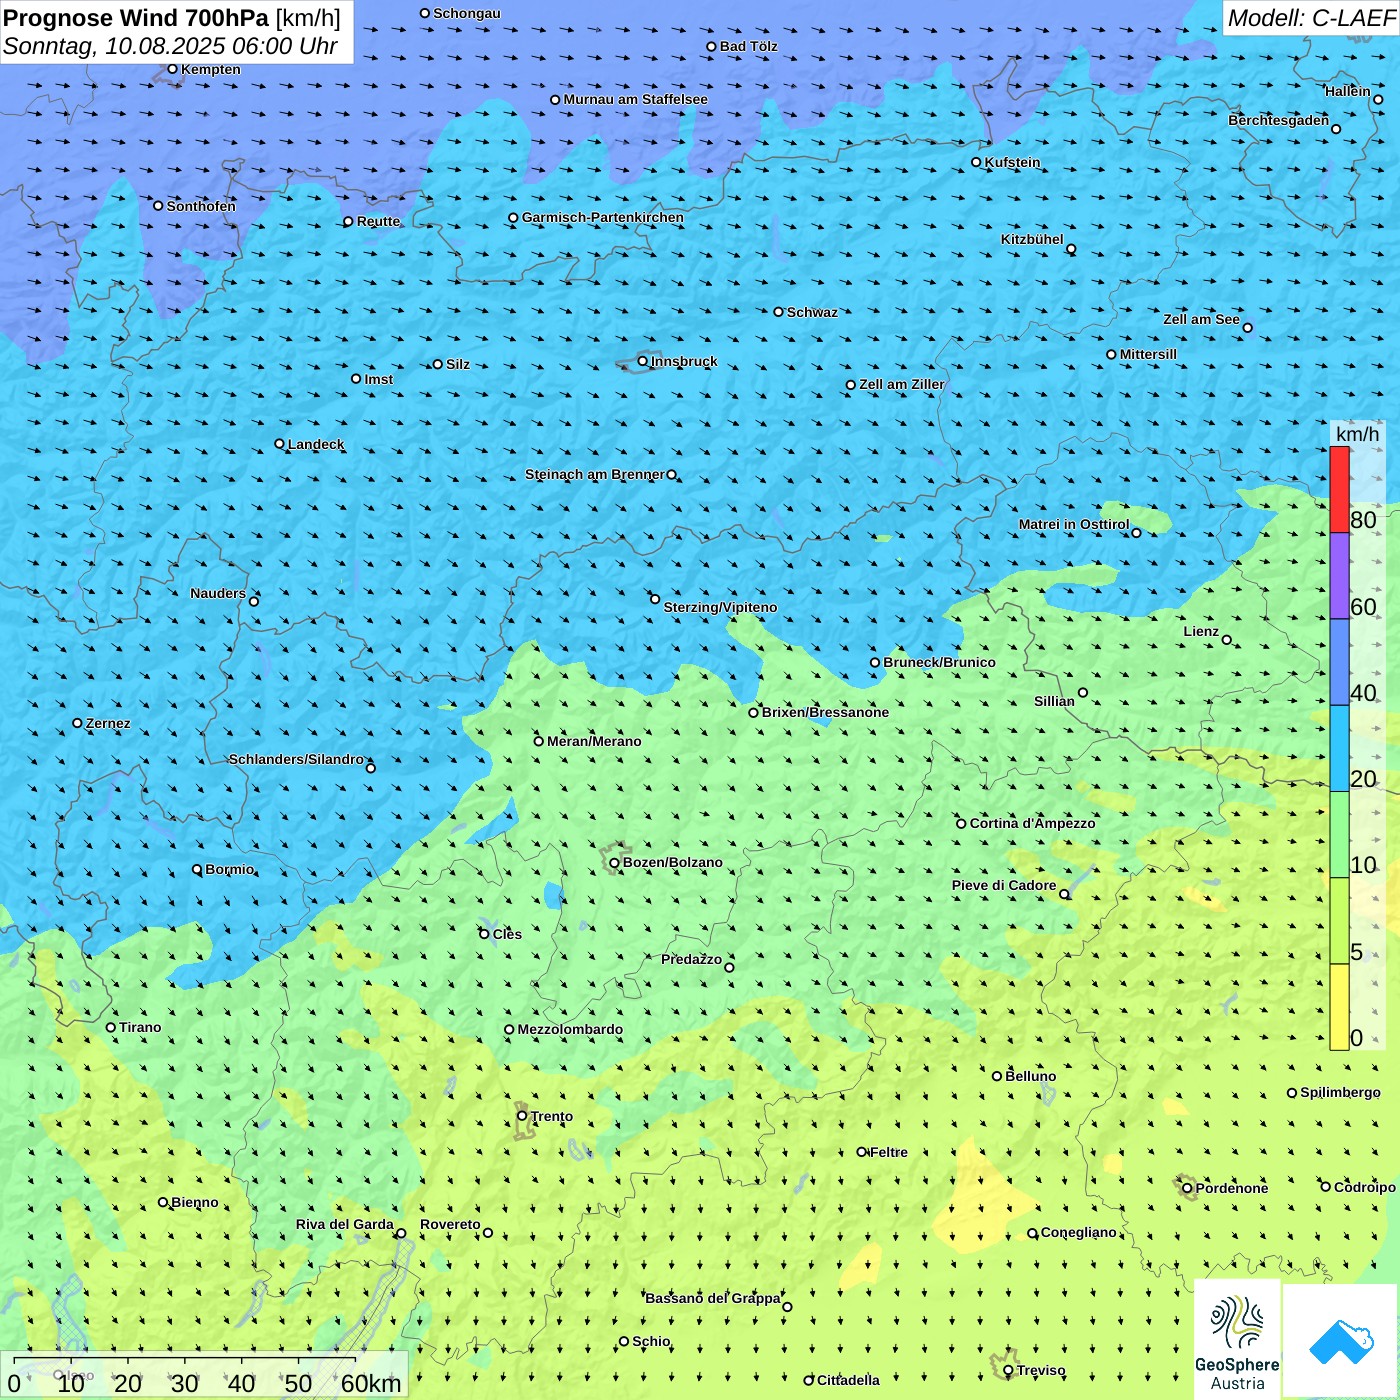
Task: Click the 'Reutte' town label
Action: [x=378, y=221]
